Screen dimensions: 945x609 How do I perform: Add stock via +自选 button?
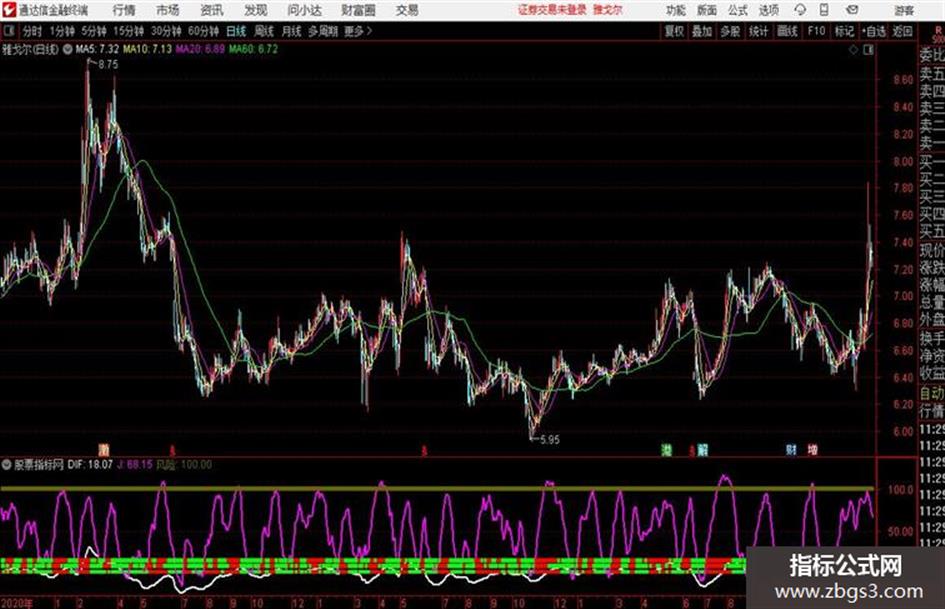point(874,31)
